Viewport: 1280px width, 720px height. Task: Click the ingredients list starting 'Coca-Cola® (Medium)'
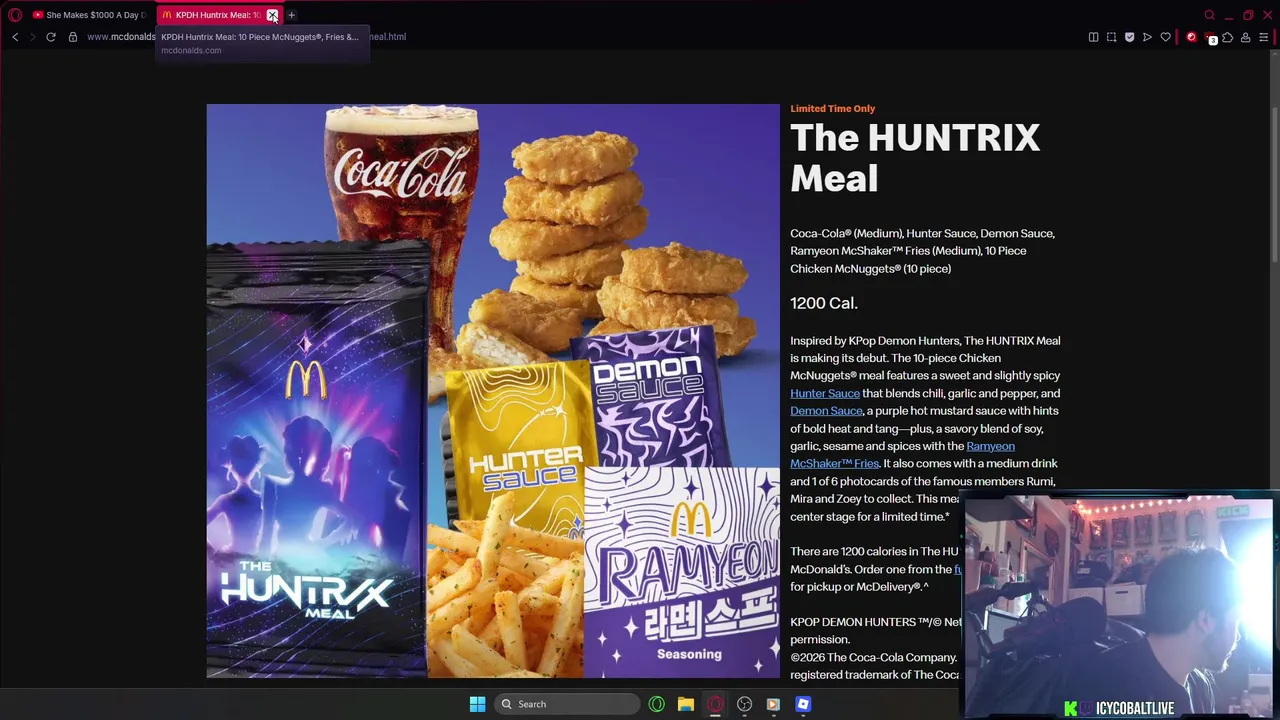pos(922,251)
